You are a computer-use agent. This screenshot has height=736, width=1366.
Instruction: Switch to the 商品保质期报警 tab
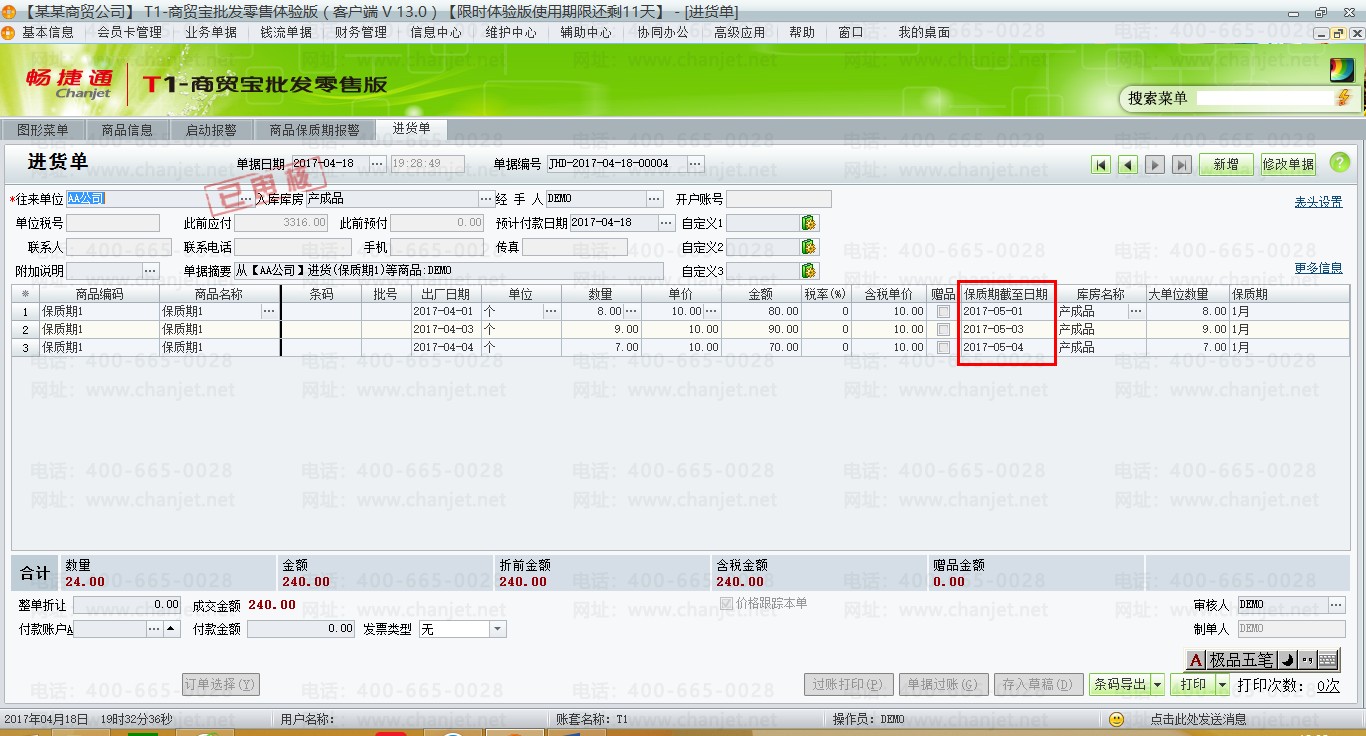(x=314, y=130)
